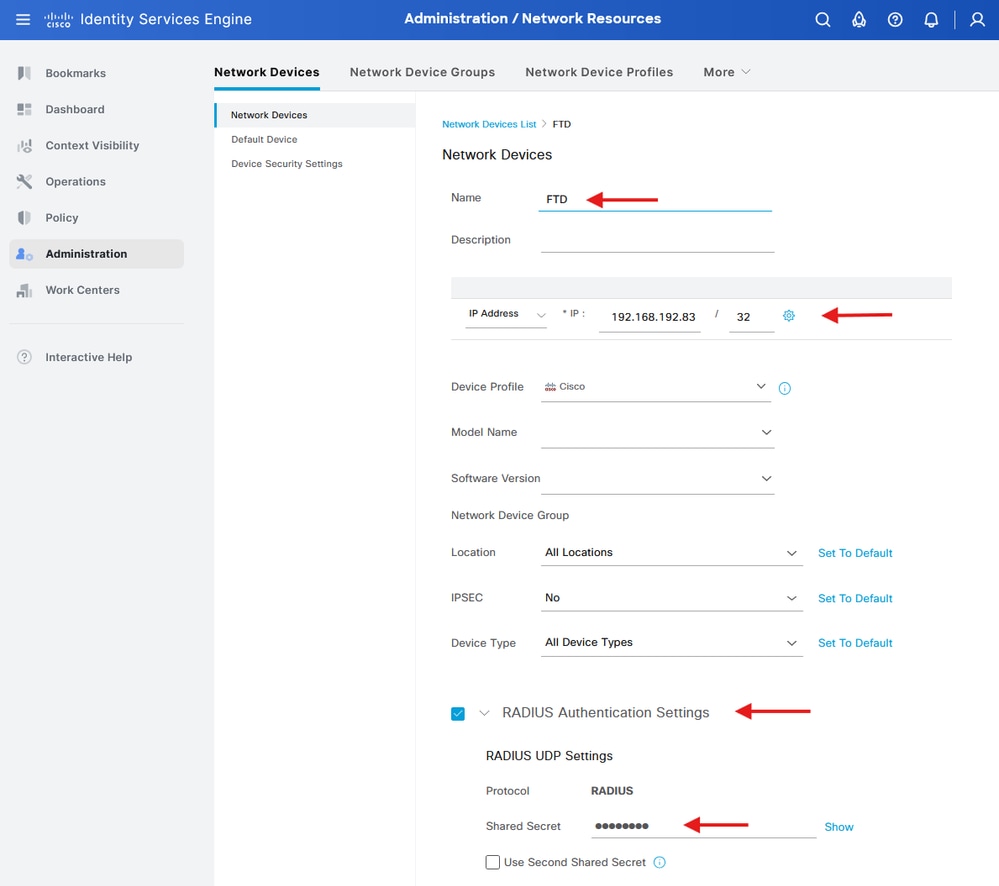Toggle RADIUS Authentication Settings checkbox
Screen dimensions: 999x886
tap(457, 713)
